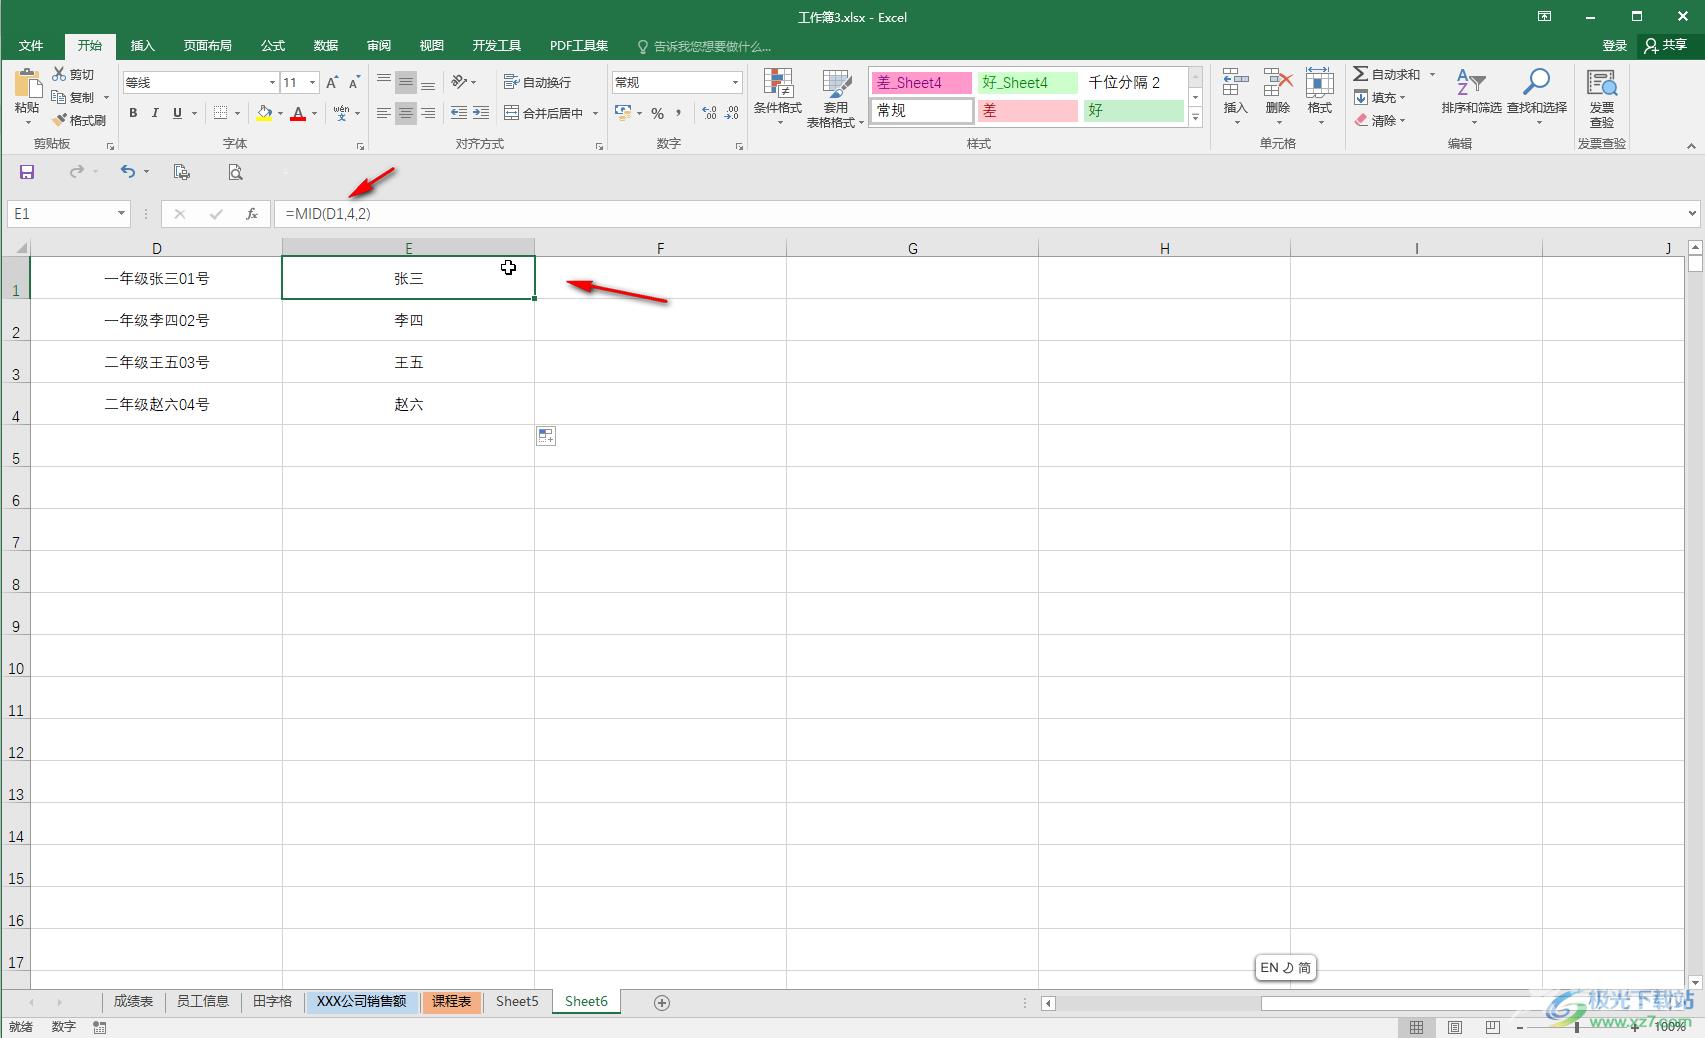Screen dimensions: 1705x1038
Task: Toggle center horizontal alignment
Action: pyautogui.click(x=406, y=113)
